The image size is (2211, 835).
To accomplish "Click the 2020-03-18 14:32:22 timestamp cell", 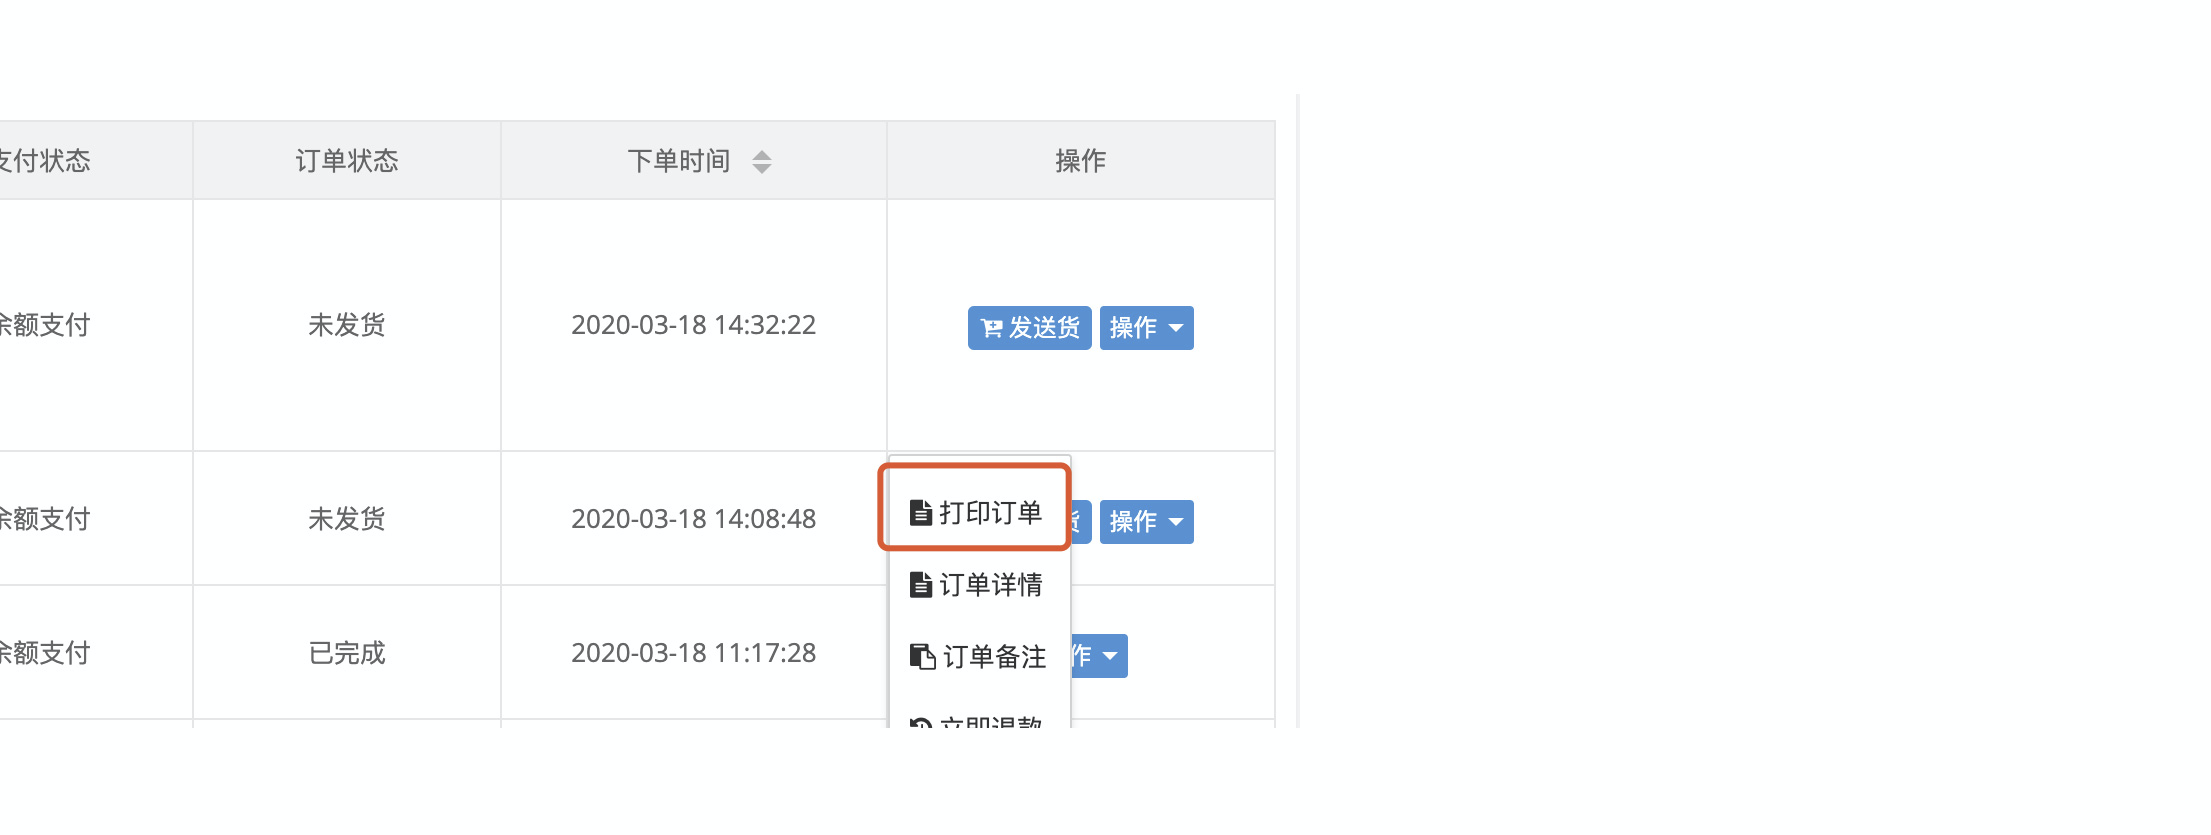I will tap(694, 325).
